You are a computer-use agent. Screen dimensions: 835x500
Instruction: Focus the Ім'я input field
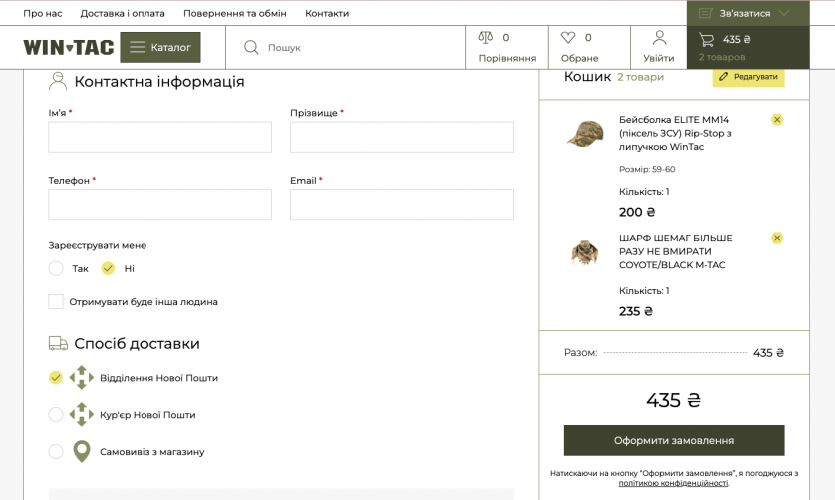click(x=160, y=137)
